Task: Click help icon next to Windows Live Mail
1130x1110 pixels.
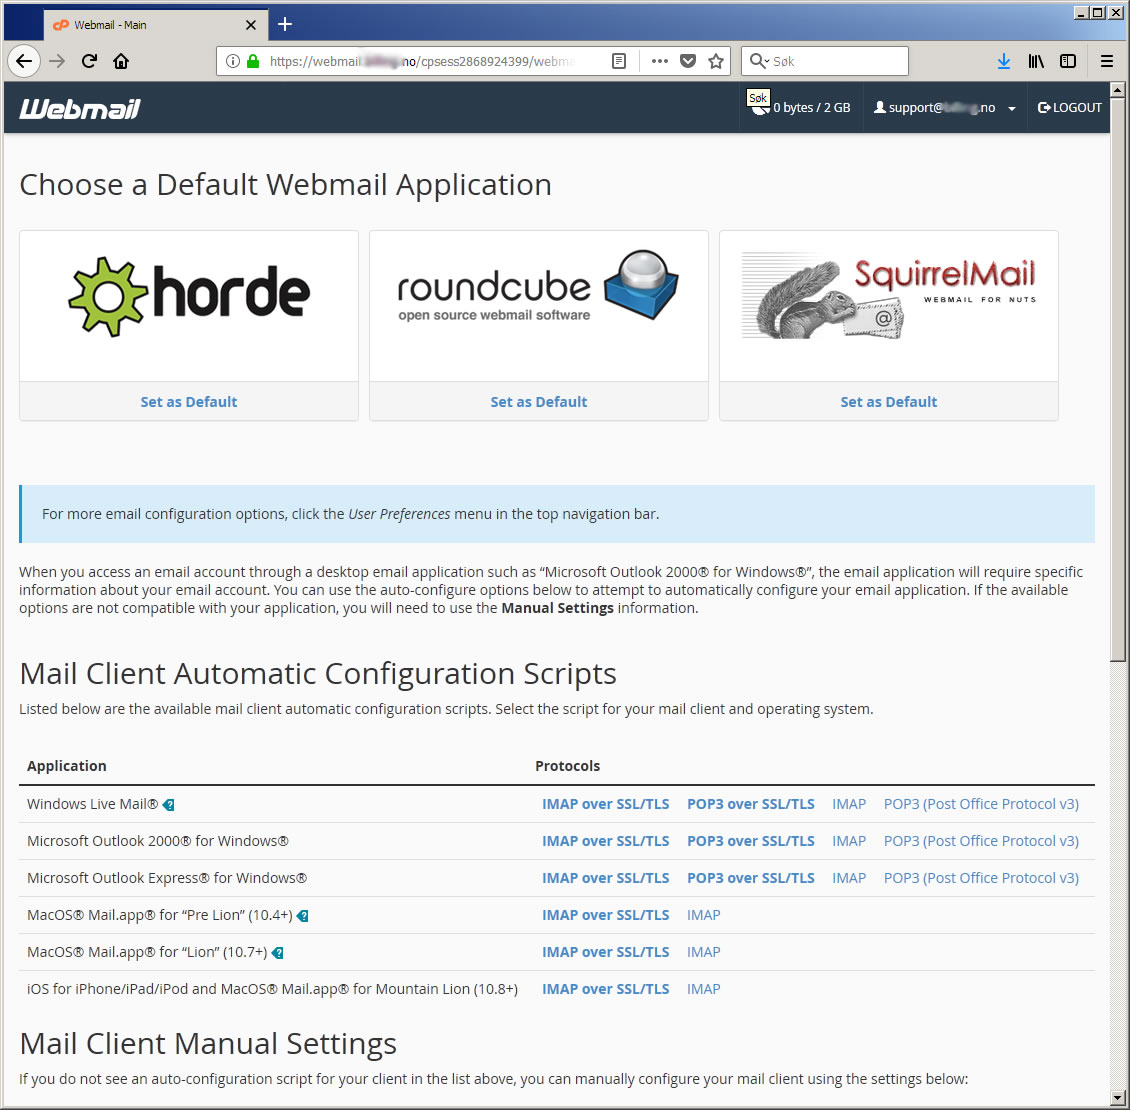Action: click(169, 805)
